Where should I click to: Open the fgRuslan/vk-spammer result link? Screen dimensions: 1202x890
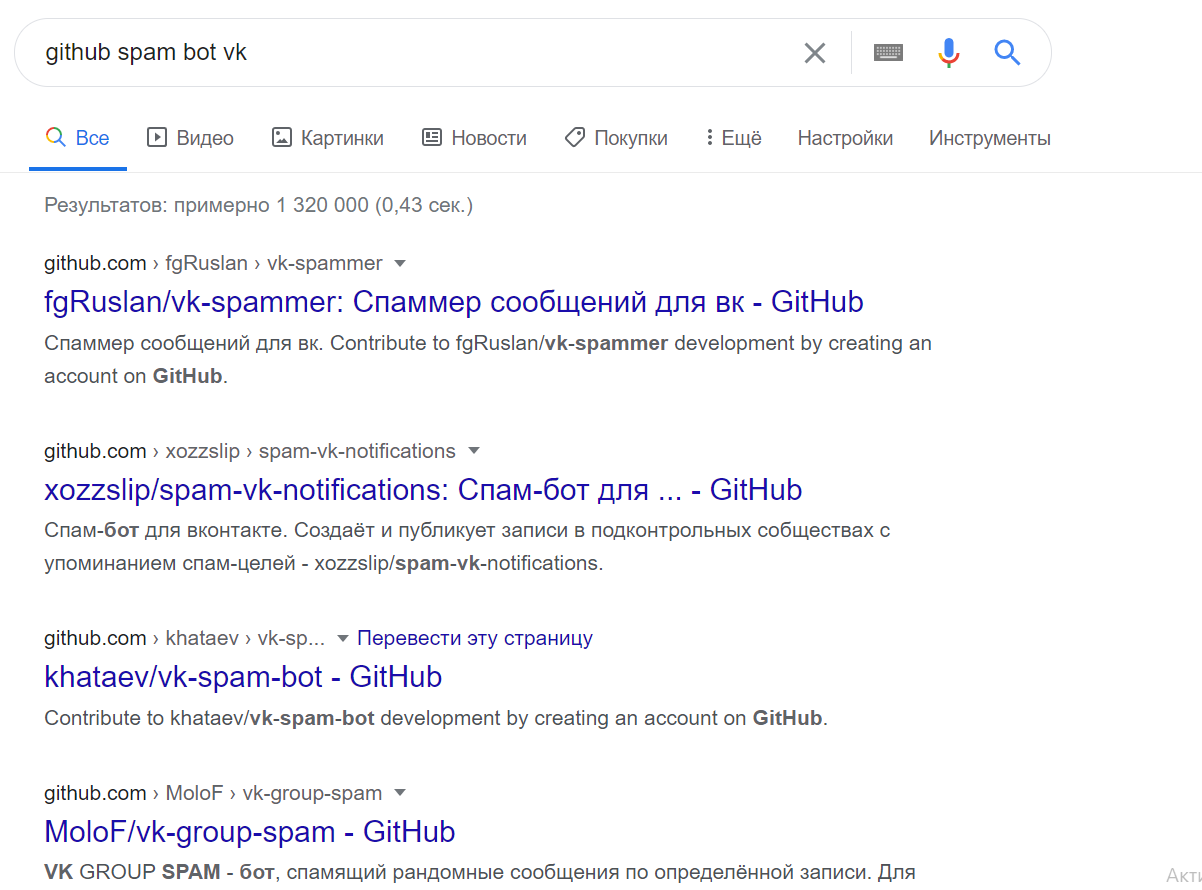tap(454, 301)
